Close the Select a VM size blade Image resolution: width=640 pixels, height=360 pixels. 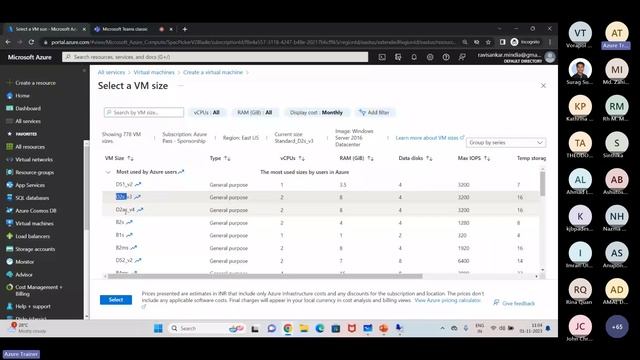coord(543,86)
